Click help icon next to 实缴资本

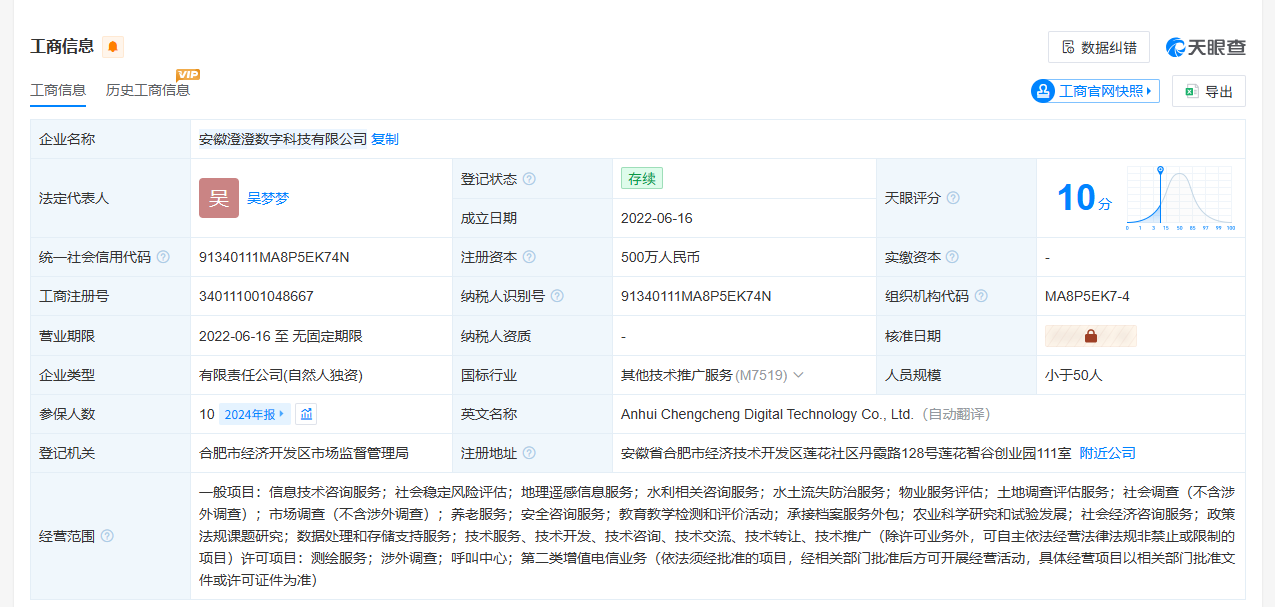point(952,257)
